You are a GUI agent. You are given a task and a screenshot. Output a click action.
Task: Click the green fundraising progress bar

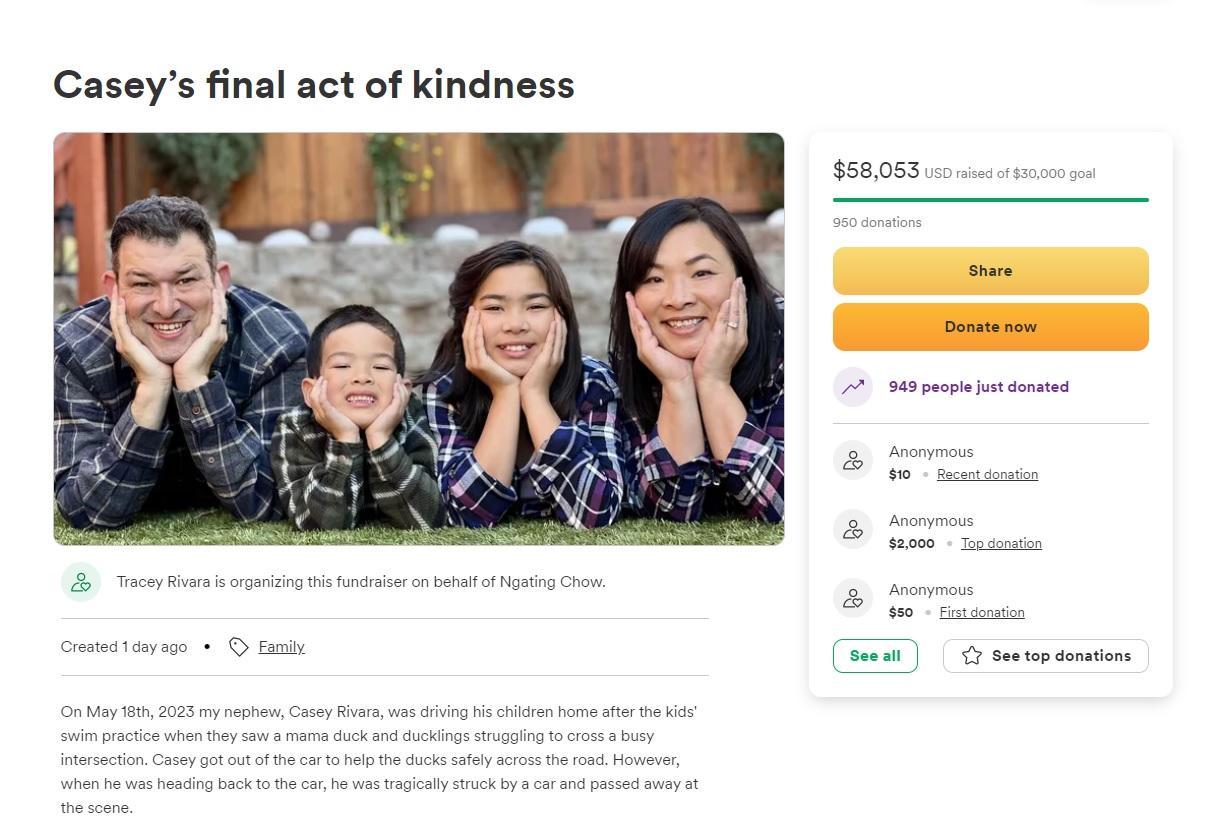(990, 200)
